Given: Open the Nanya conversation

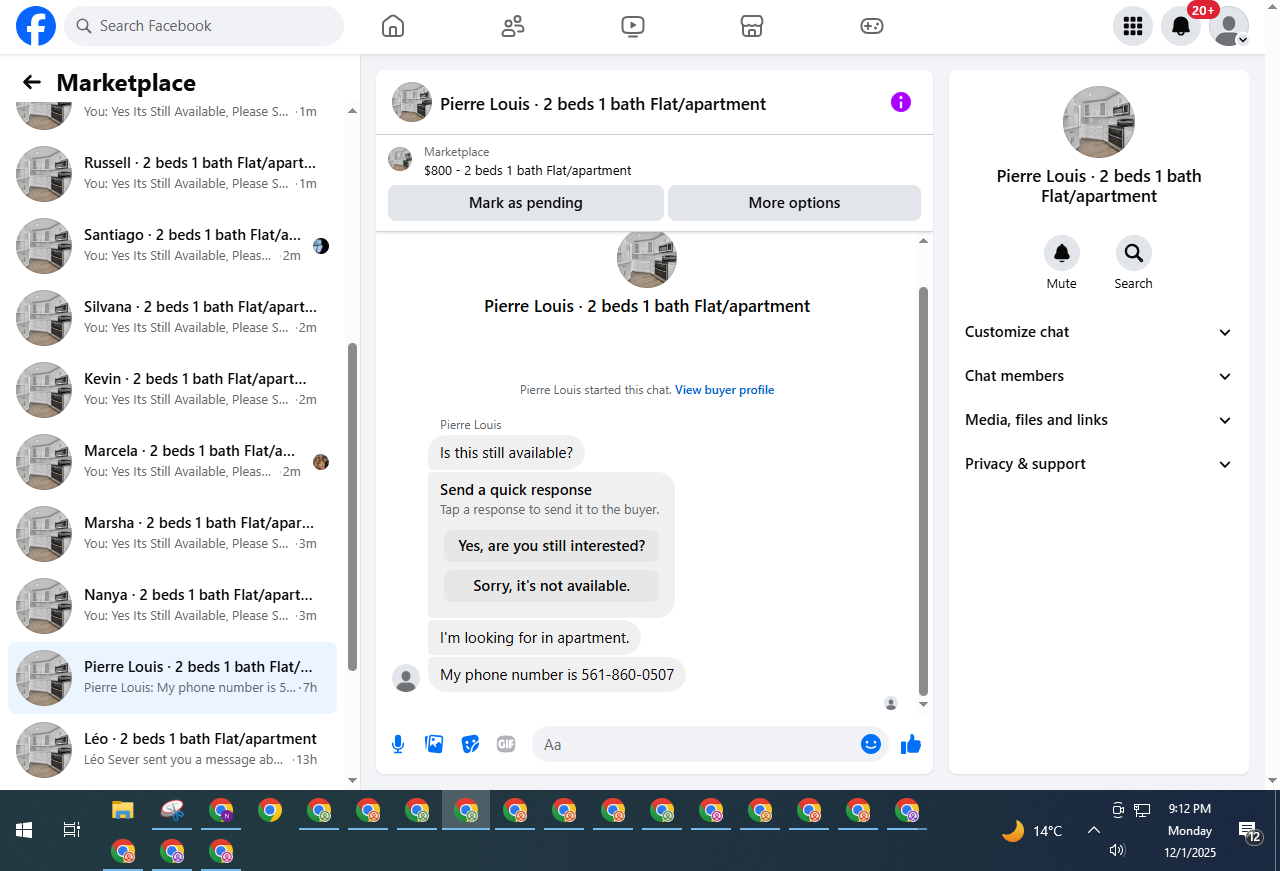Looking at the screenshot, I should 172,606.
